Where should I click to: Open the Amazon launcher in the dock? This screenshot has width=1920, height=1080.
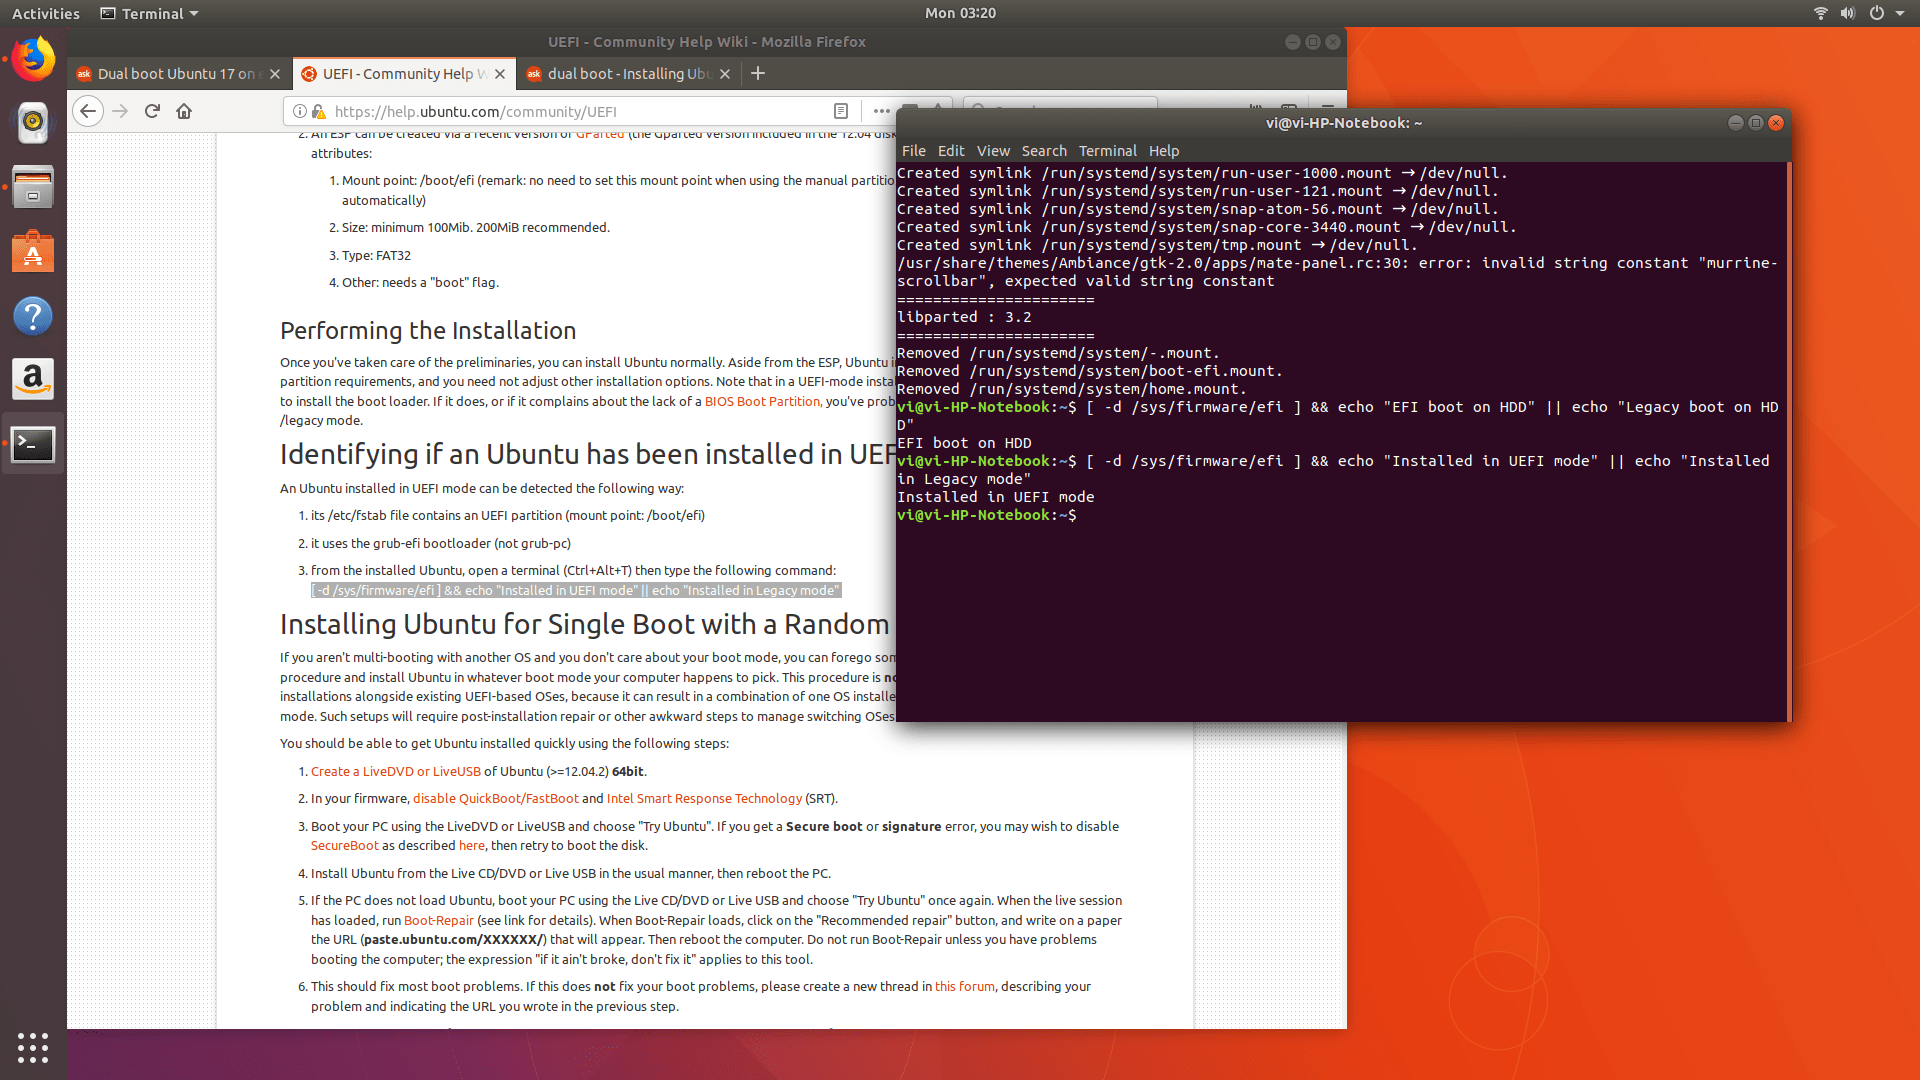click(x=33, y=379)
